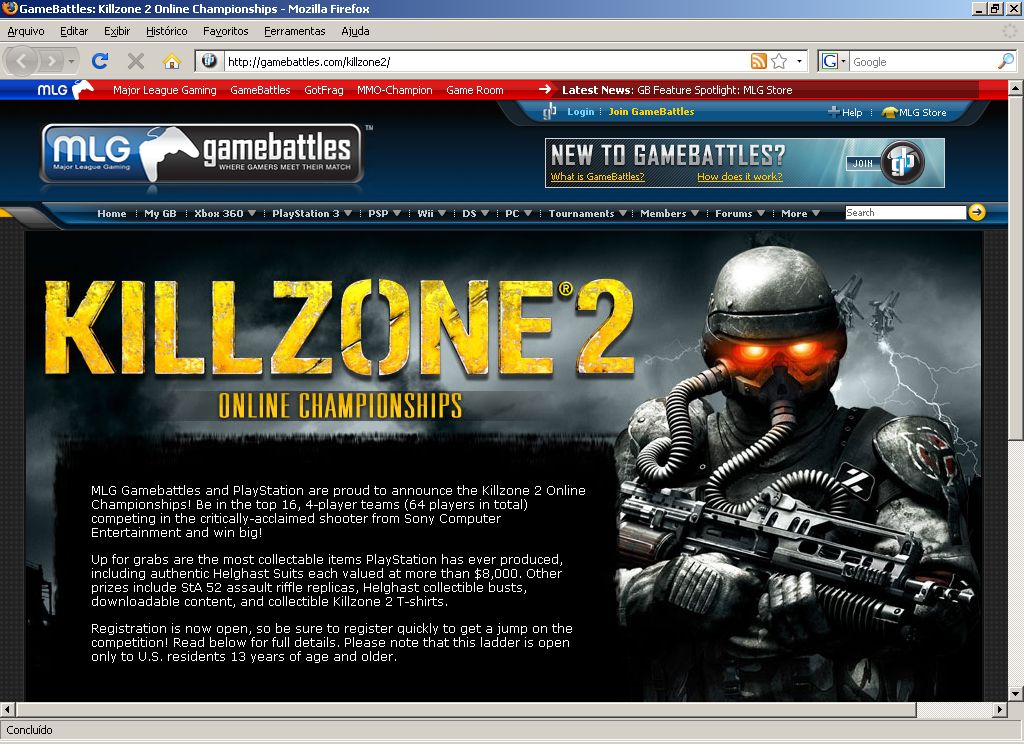
Task: Click the RSS feed icon in address bar
Action: (758, 61)
